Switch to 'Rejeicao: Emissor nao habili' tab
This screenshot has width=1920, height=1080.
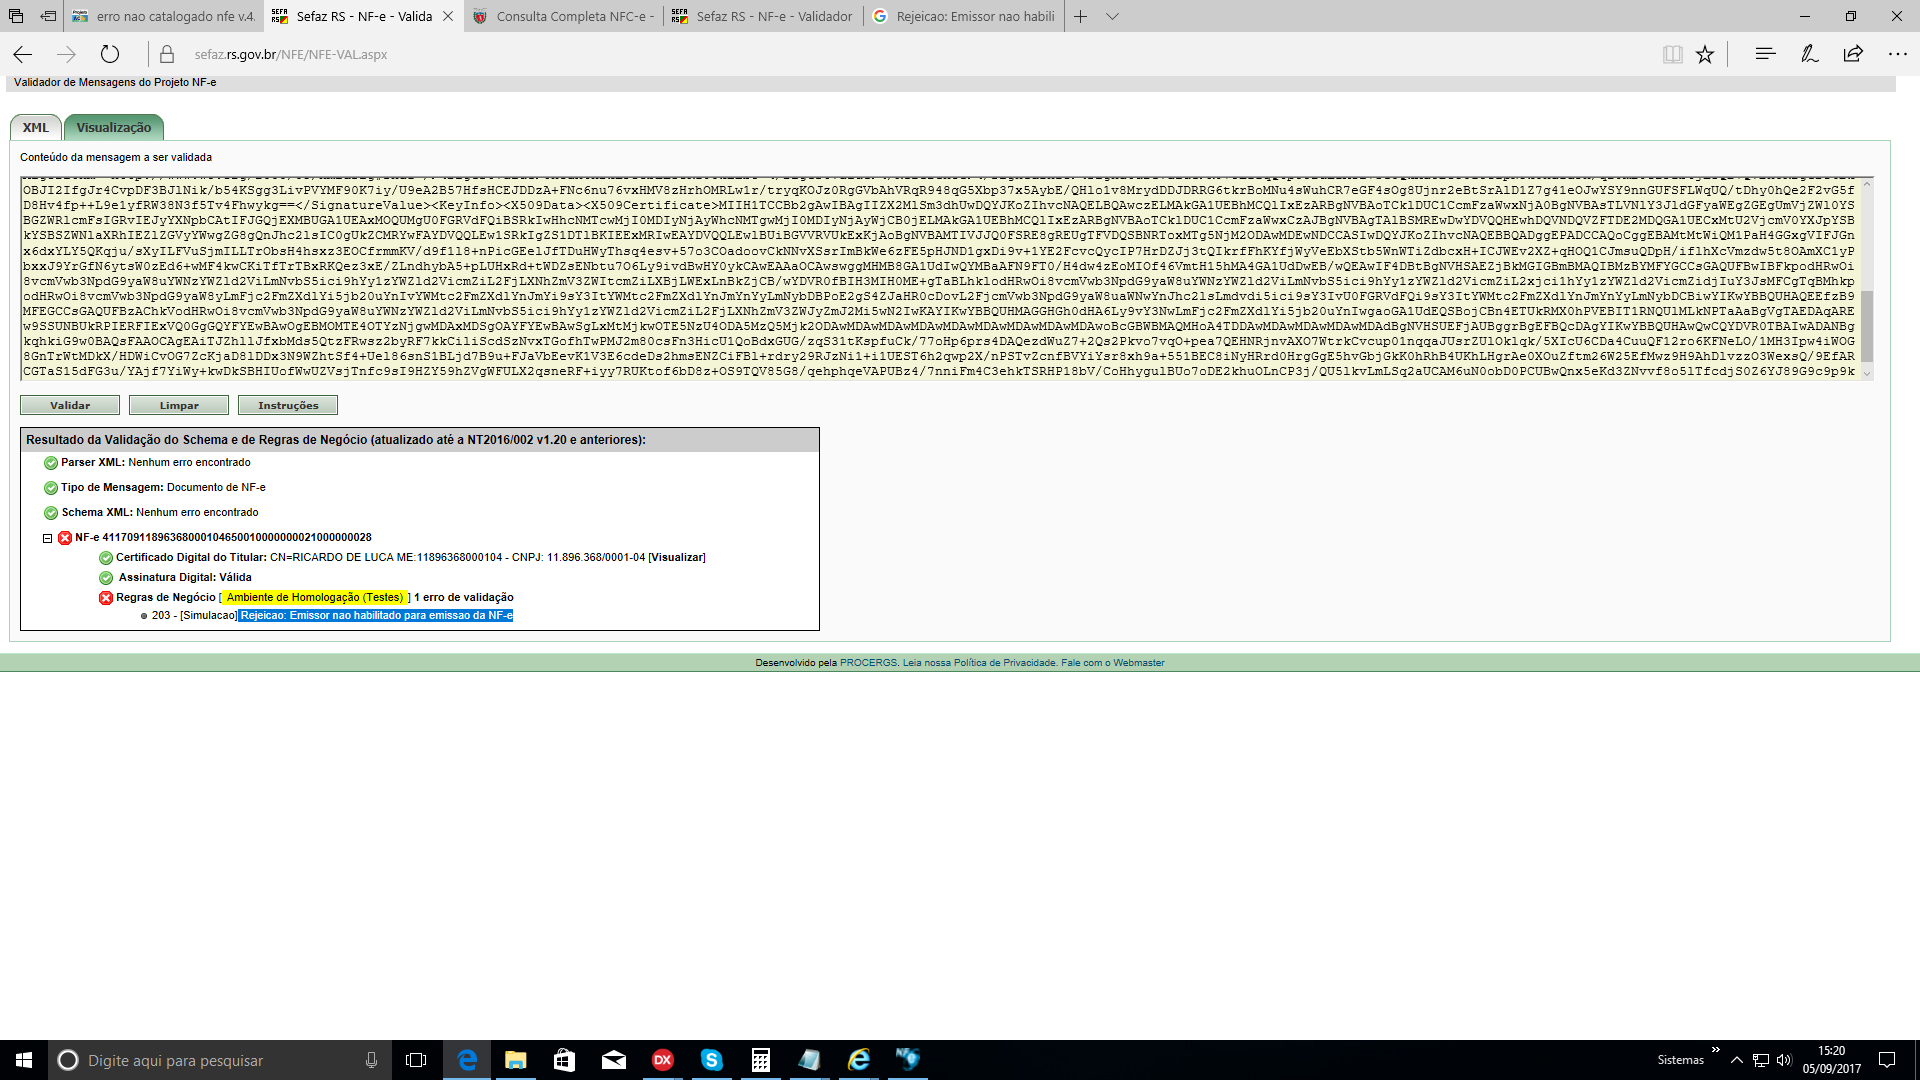pyautogui.click(x=964, y=16)
